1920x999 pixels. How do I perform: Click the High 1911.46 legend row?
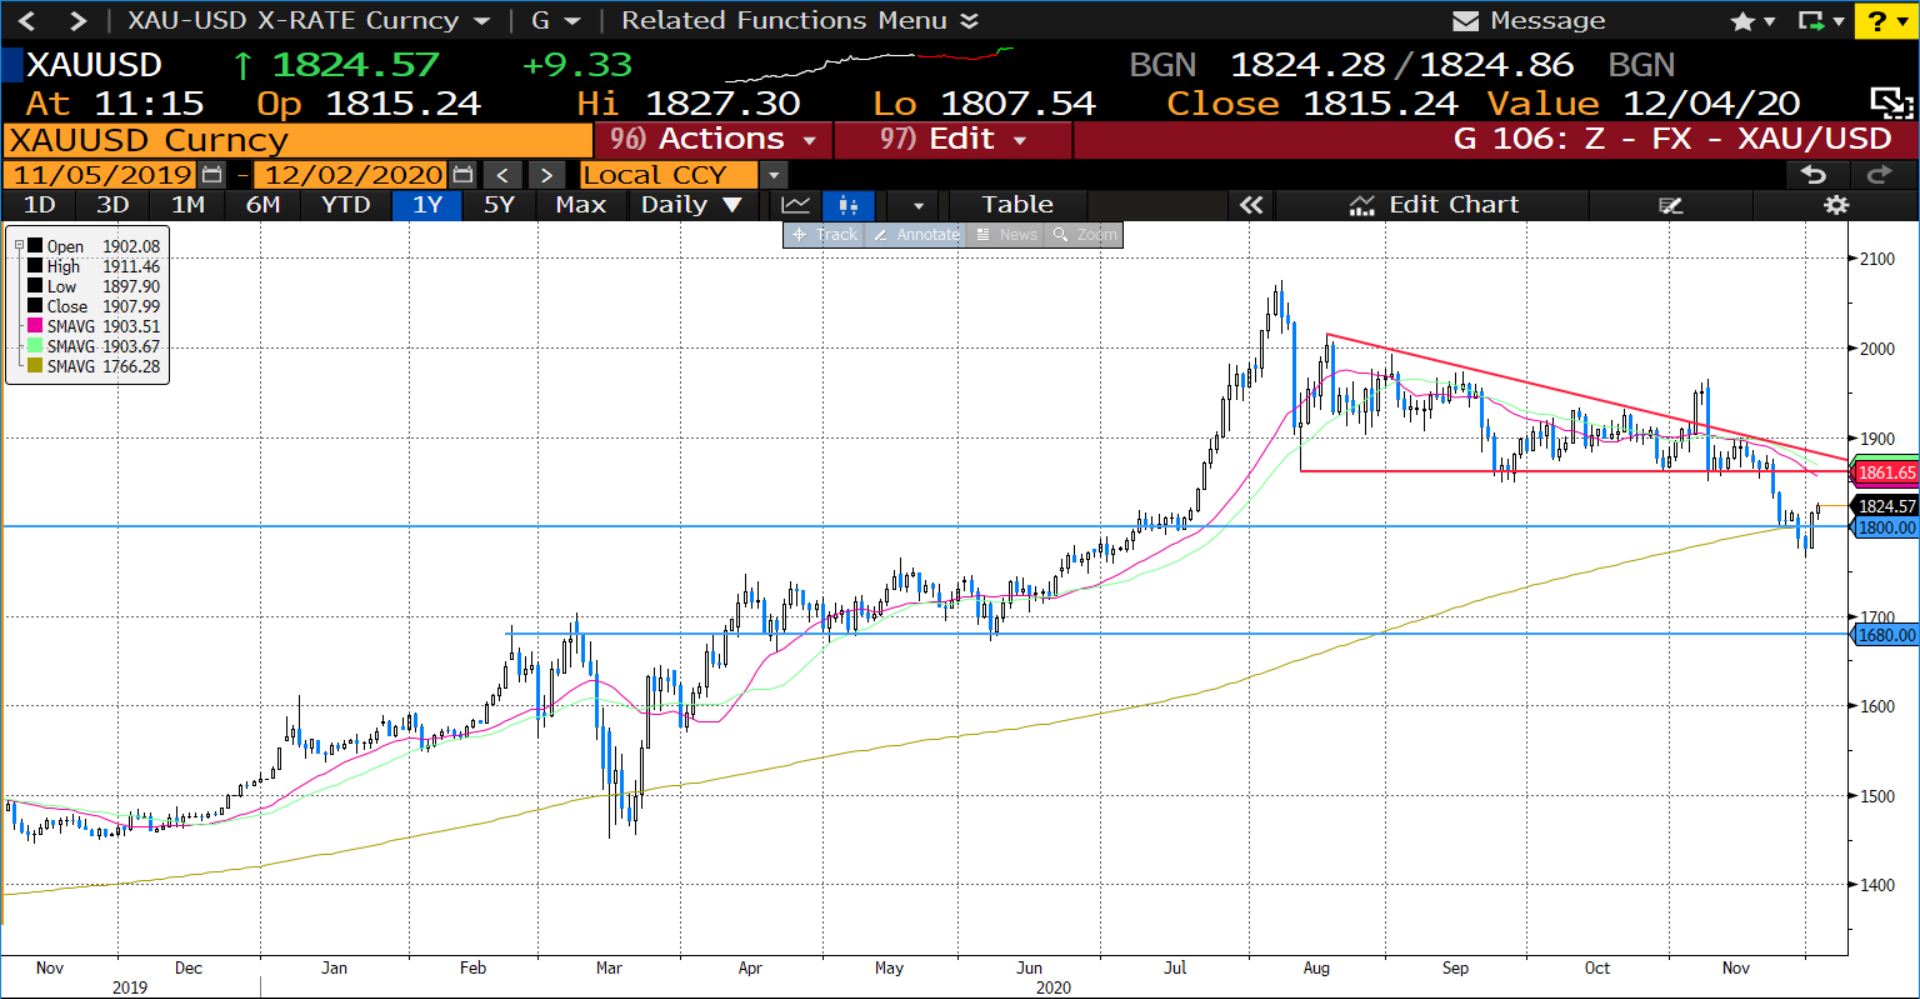(x=94, y=266)
